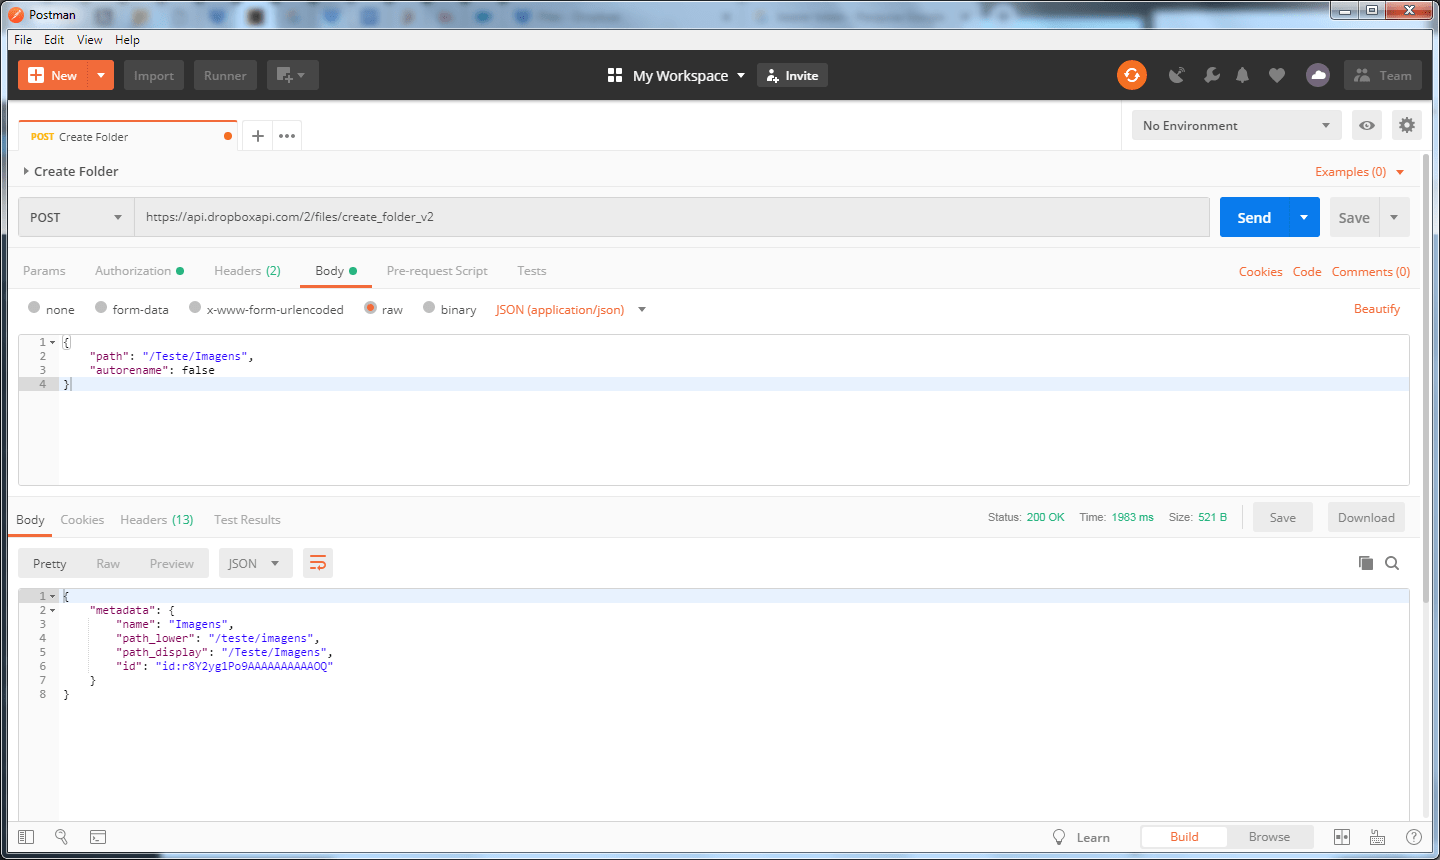Click the New button
This screenshot has width=1440, height=860.
[x=53, y=75]
